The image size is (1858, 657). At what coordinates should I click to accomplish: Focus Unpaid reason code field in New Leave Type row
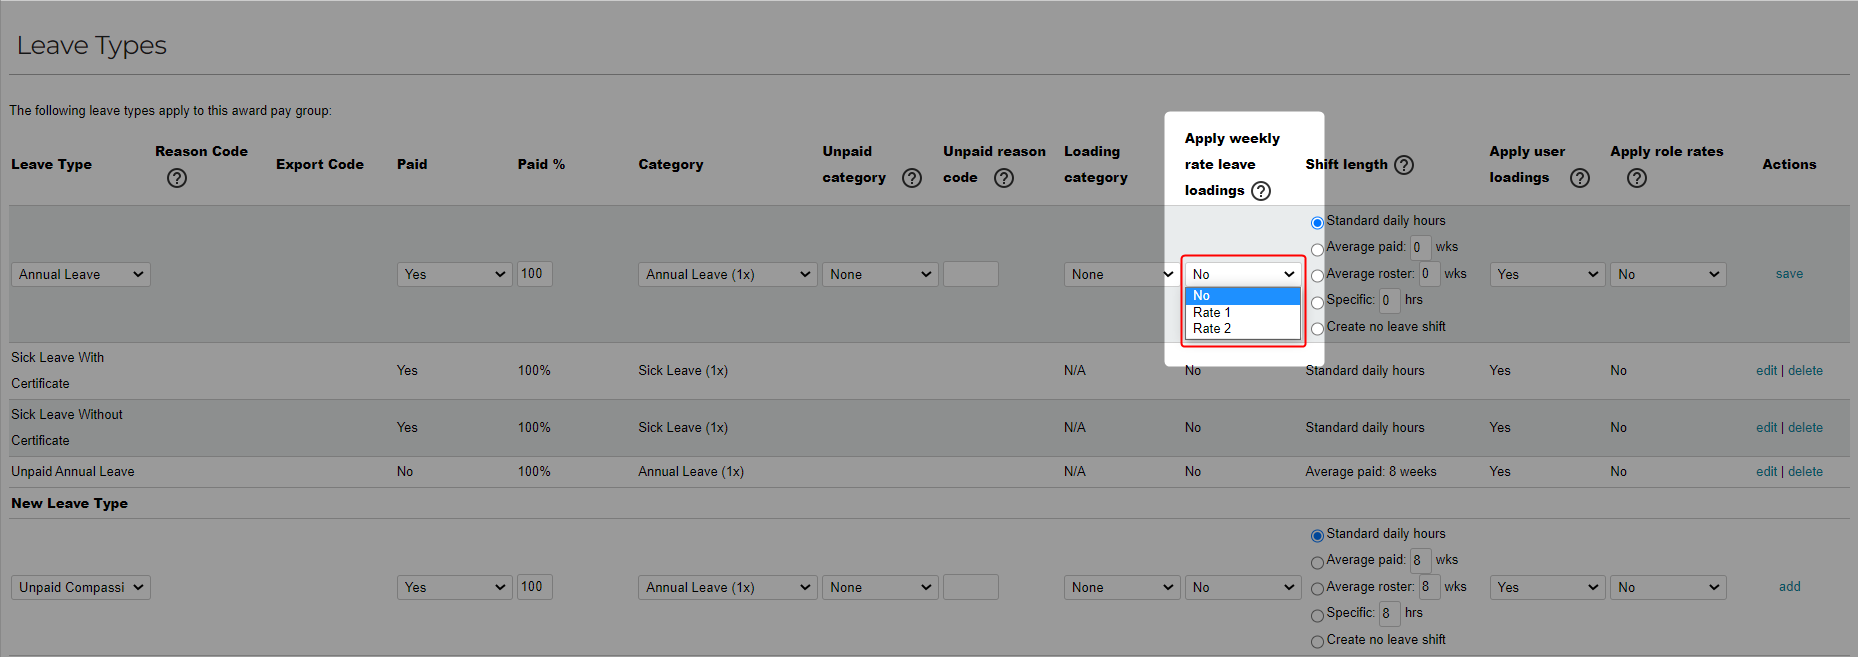[971, 587]
